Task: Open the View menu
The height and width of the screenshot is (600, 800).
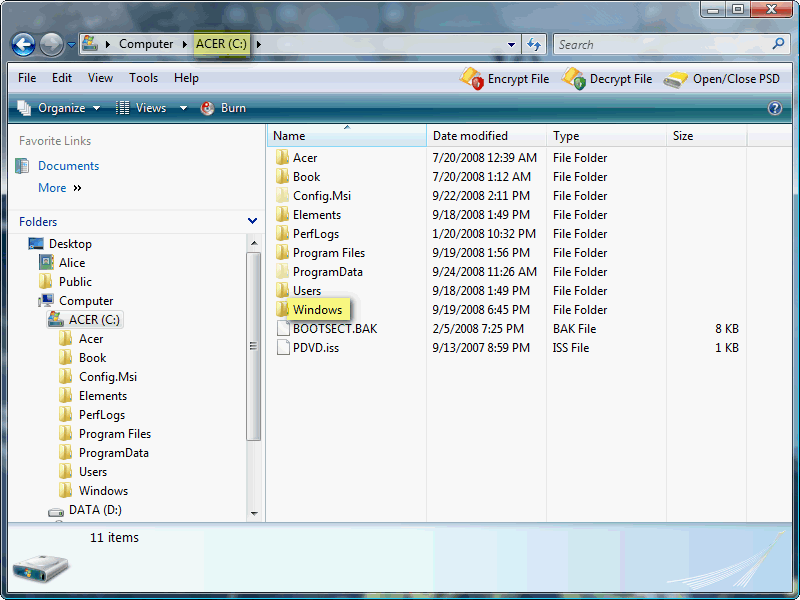Action: click(100, 78)
